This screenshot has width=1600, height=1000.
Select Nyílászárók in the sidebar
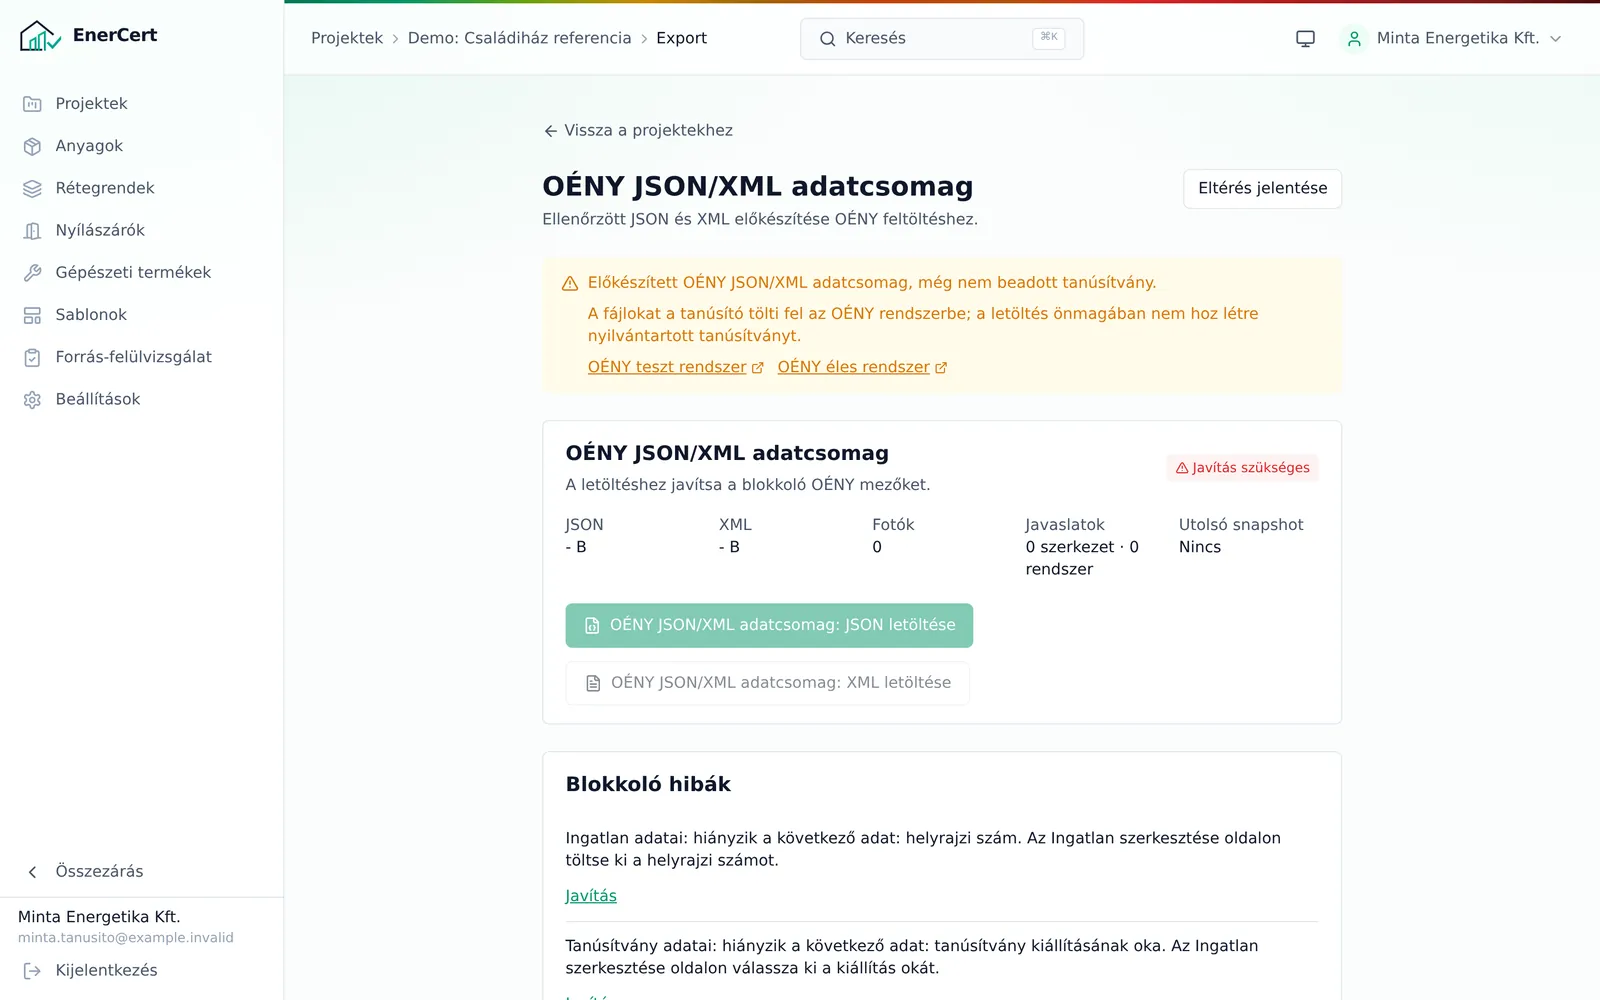(x=141, y=231)
